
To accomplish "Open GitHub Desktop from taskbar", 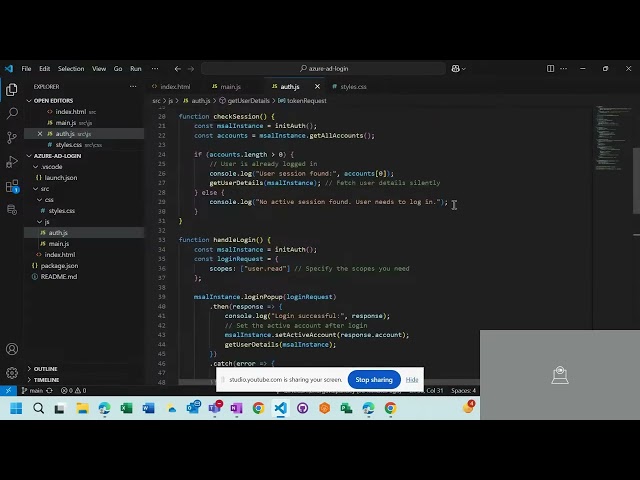I will 302,408.
